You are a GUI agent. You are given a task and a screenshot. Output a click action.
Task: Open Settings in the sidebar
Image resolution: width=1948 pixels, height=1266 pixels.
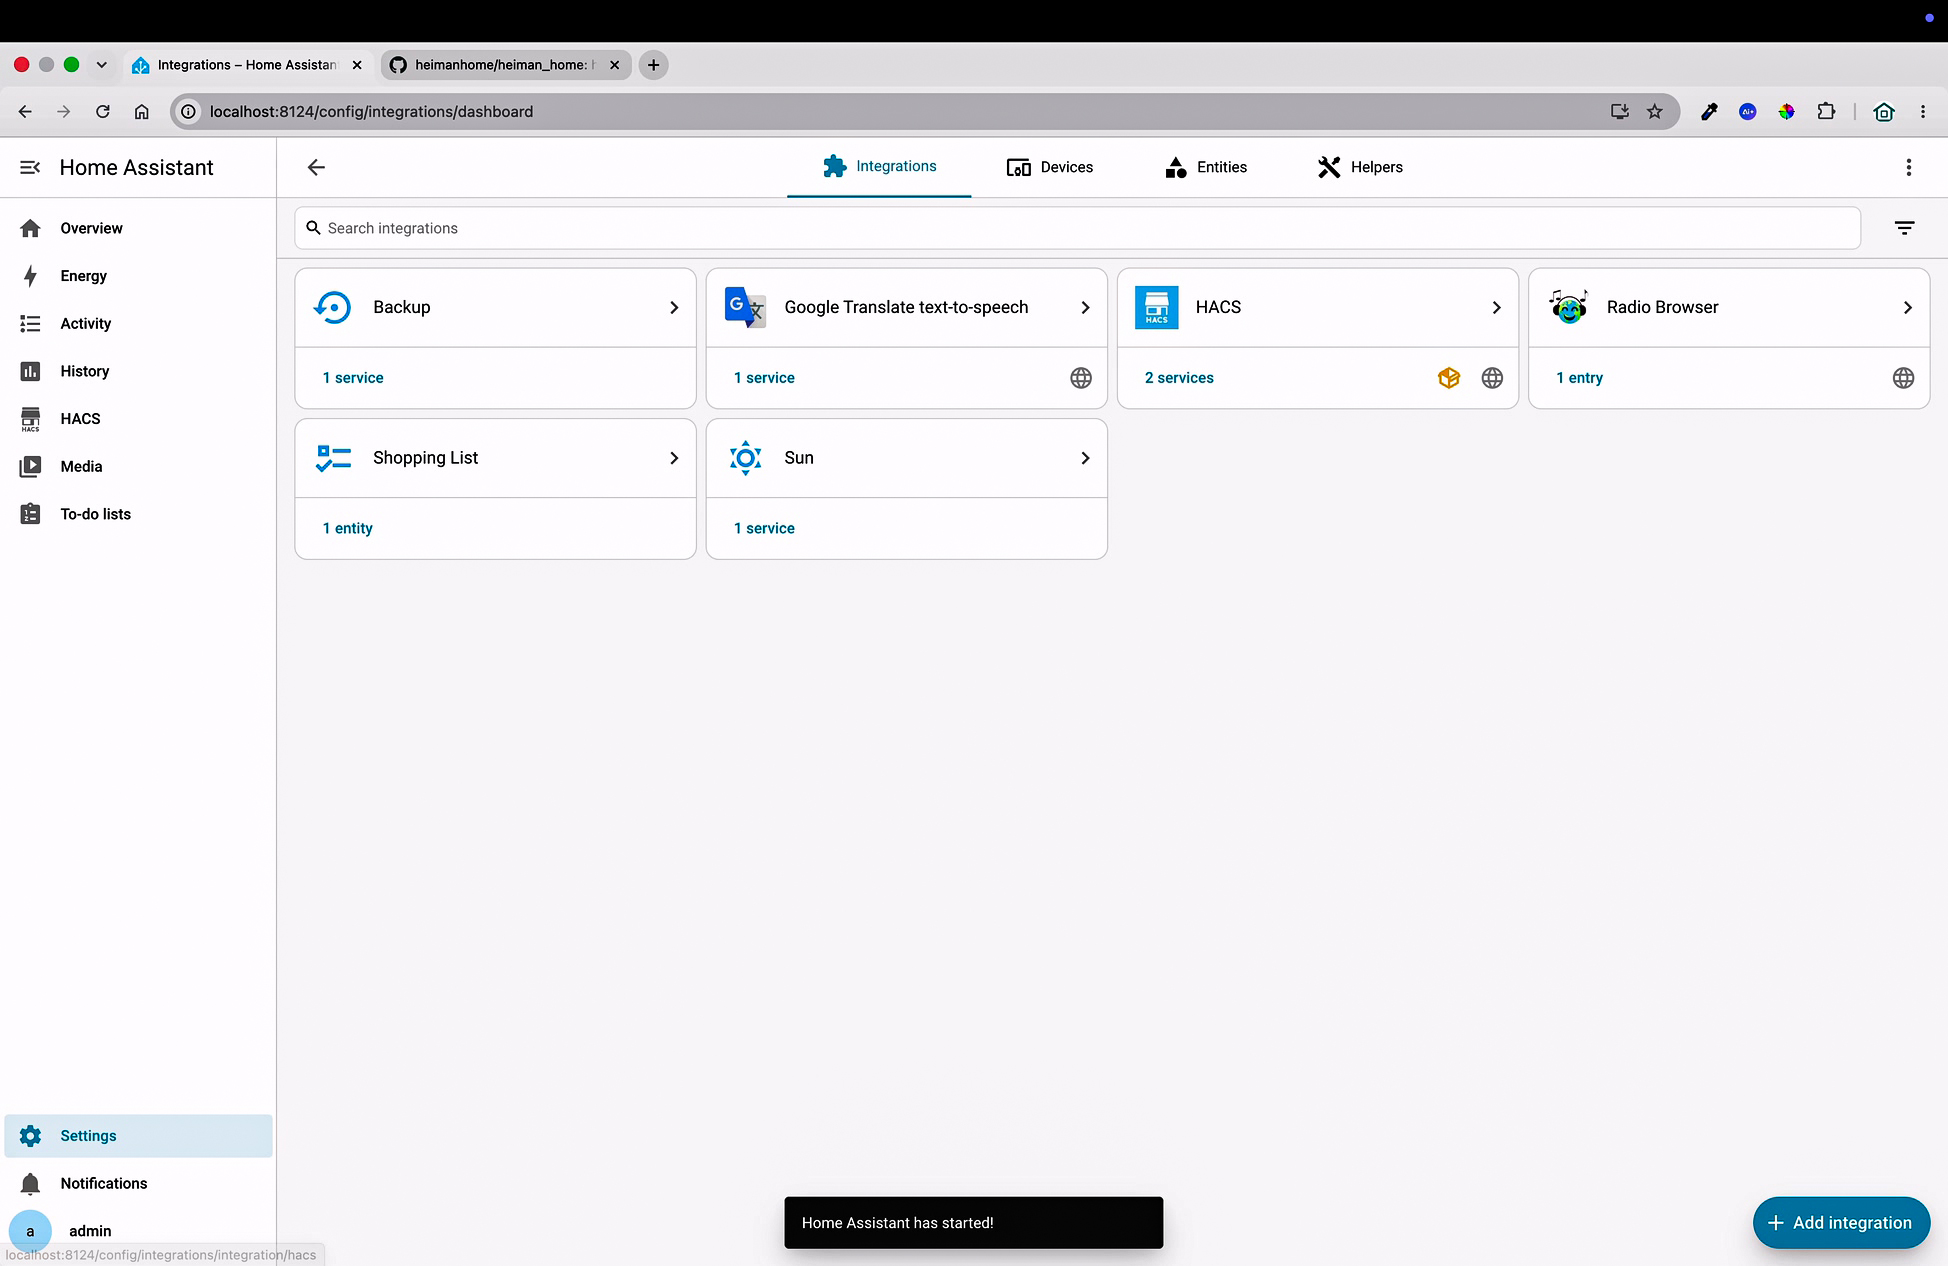coord(138,1136)
